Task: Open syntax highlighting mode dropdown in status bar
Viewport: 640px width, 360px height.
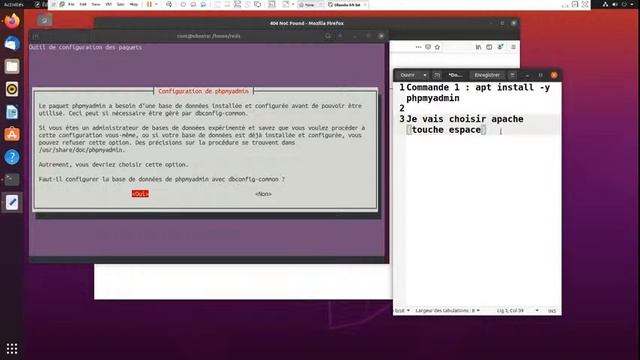Action: (x=402, y=311)
